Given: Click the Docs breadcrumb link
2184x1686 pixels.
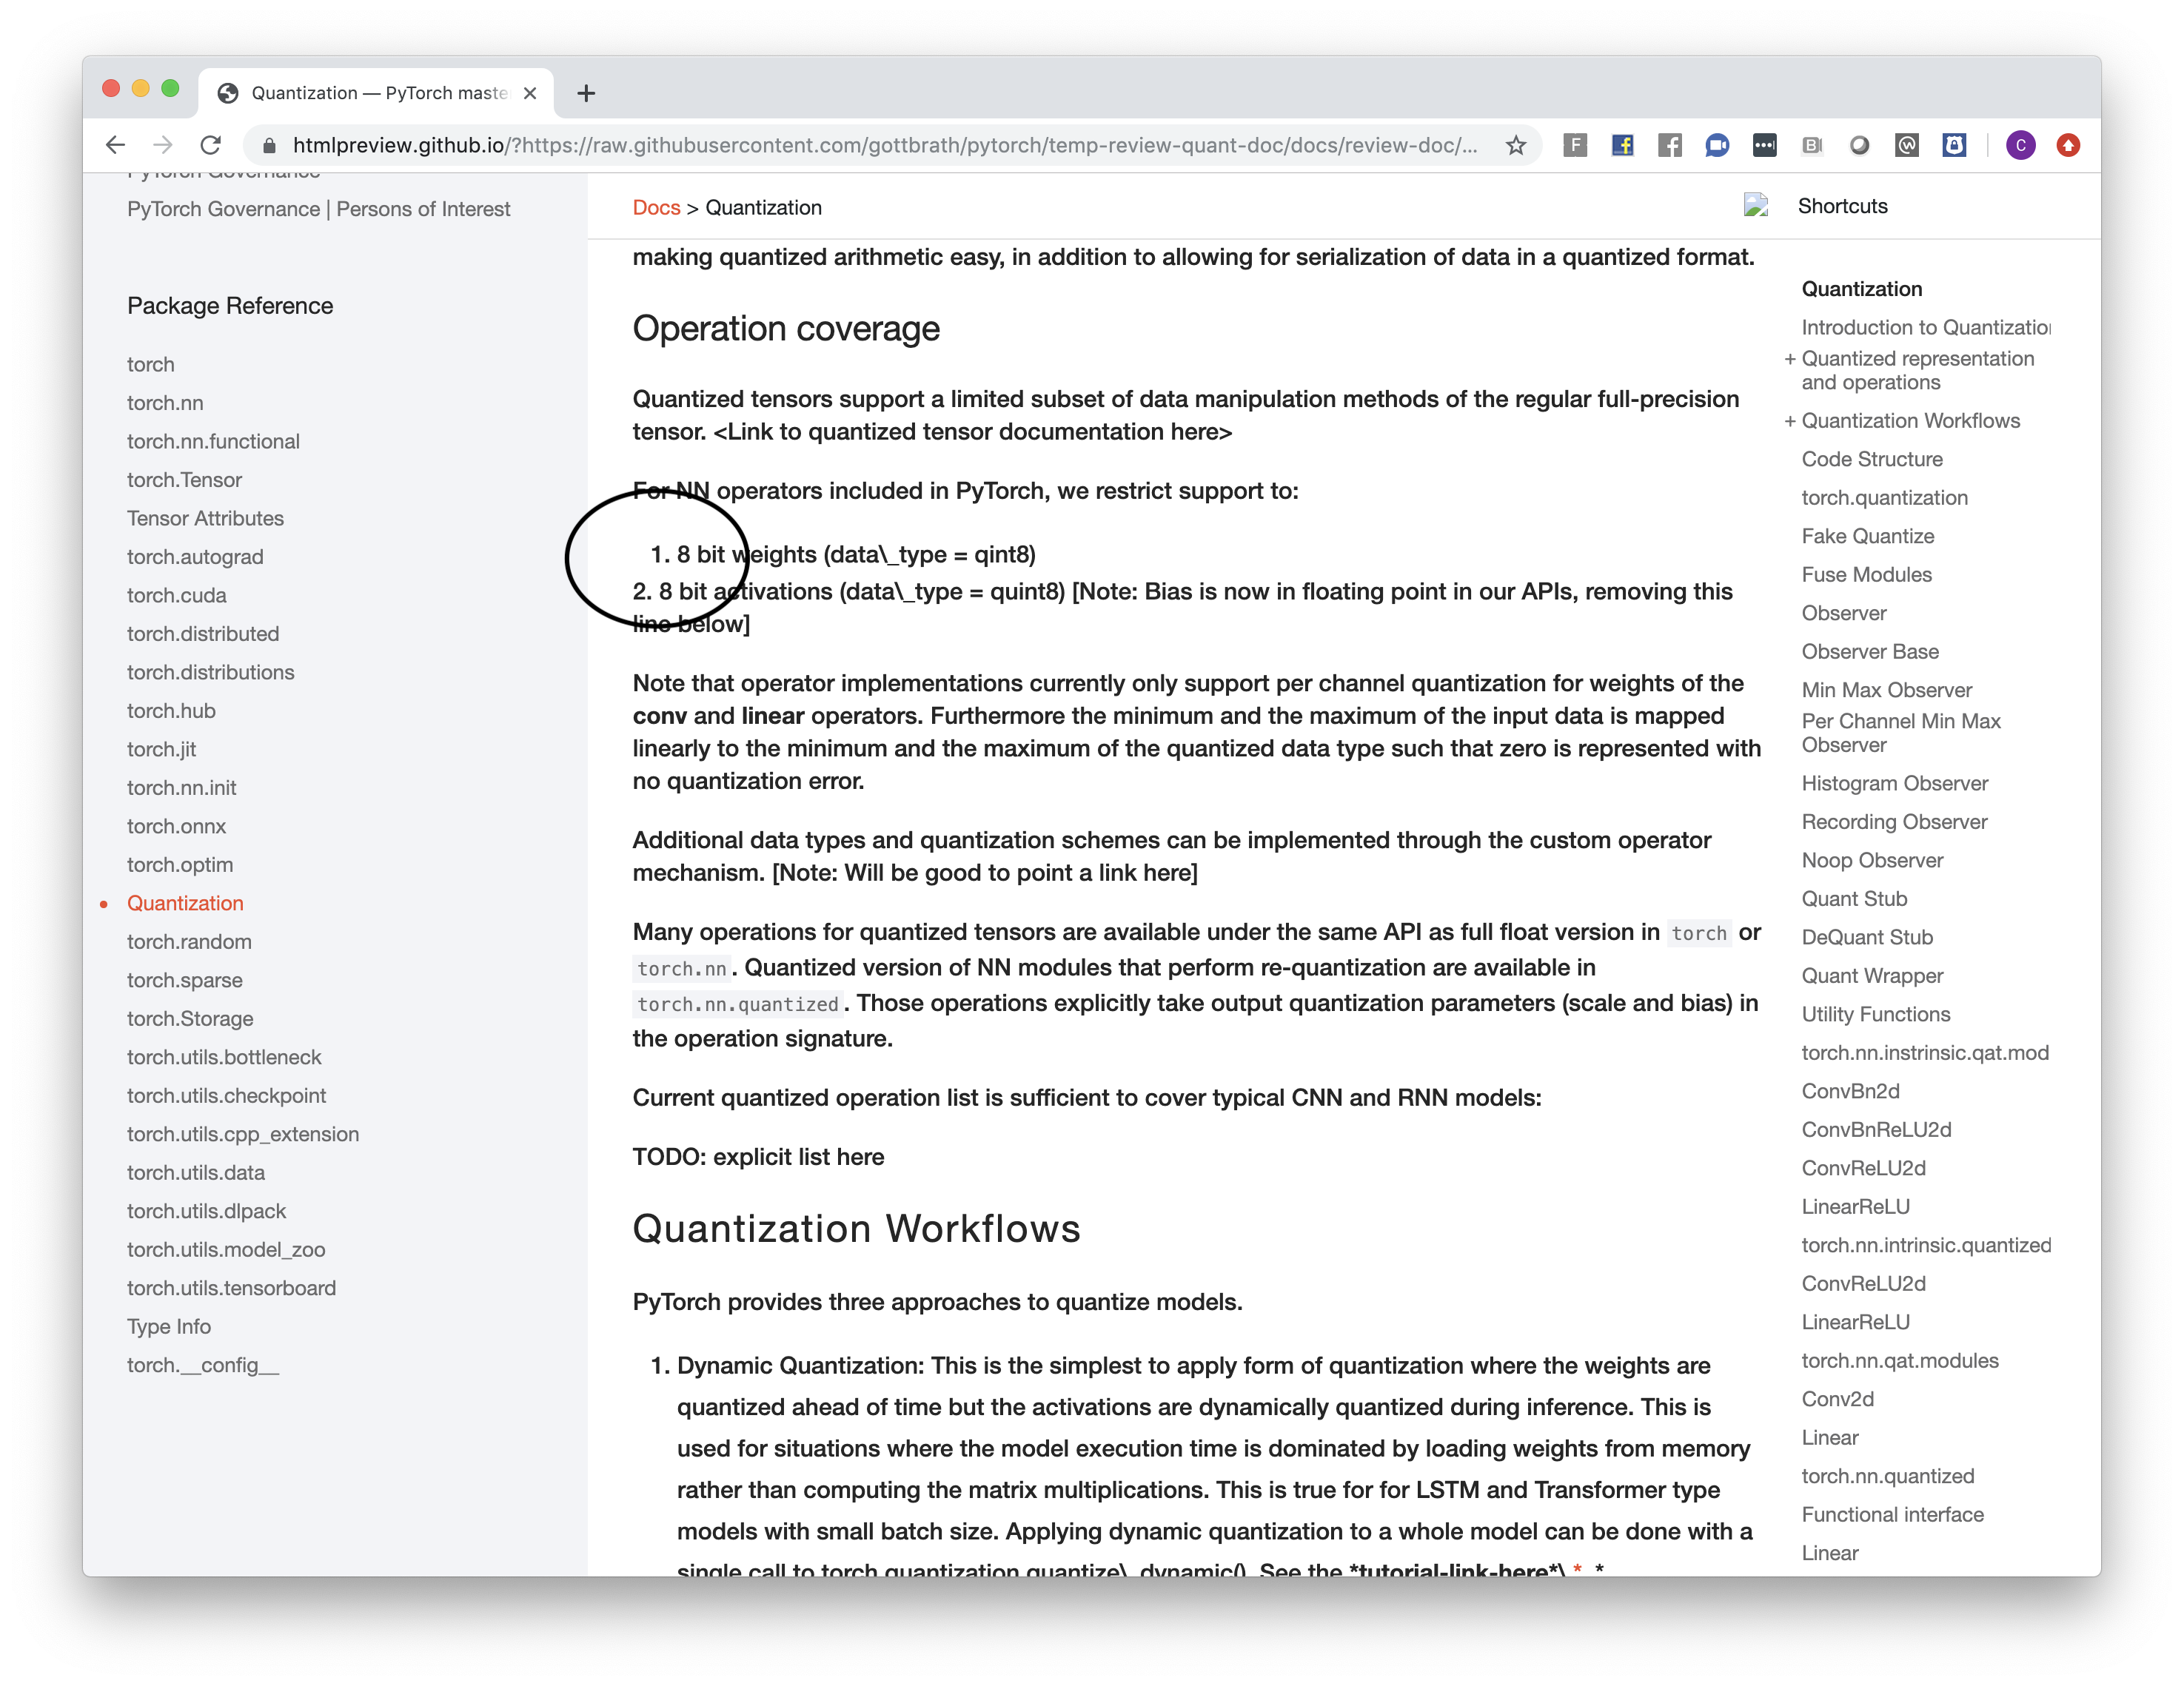Looking at the screenshot, I should coord(655,207).
